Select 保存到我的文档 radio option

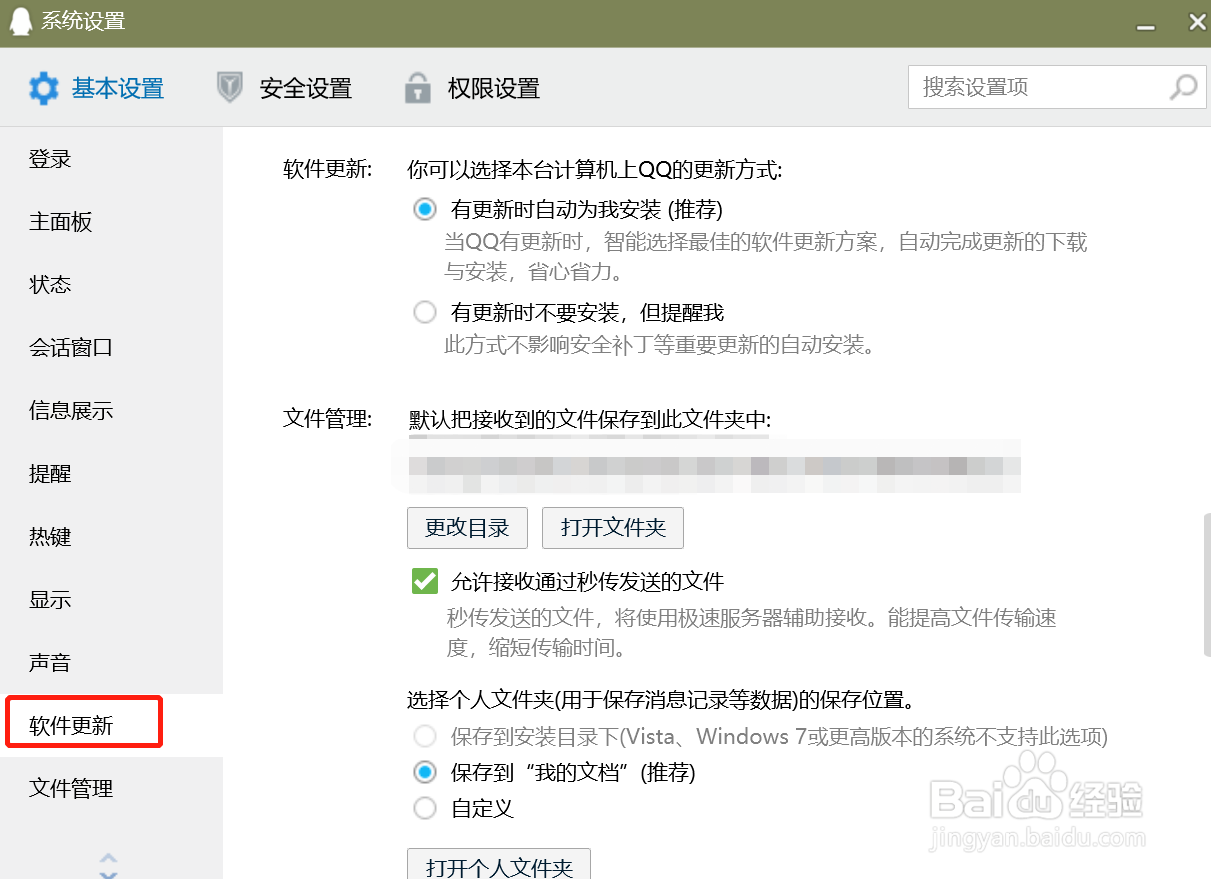point(424,772)
